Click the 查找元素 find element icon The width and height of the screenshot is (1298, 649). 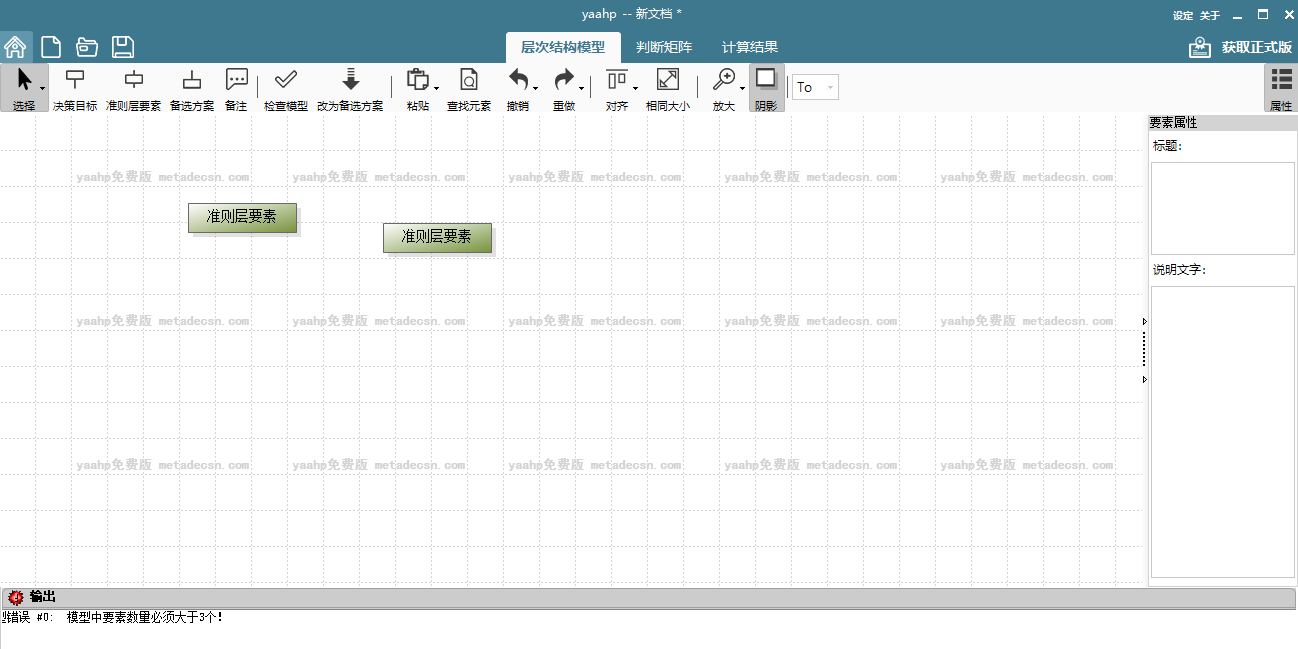click(468, 88)
